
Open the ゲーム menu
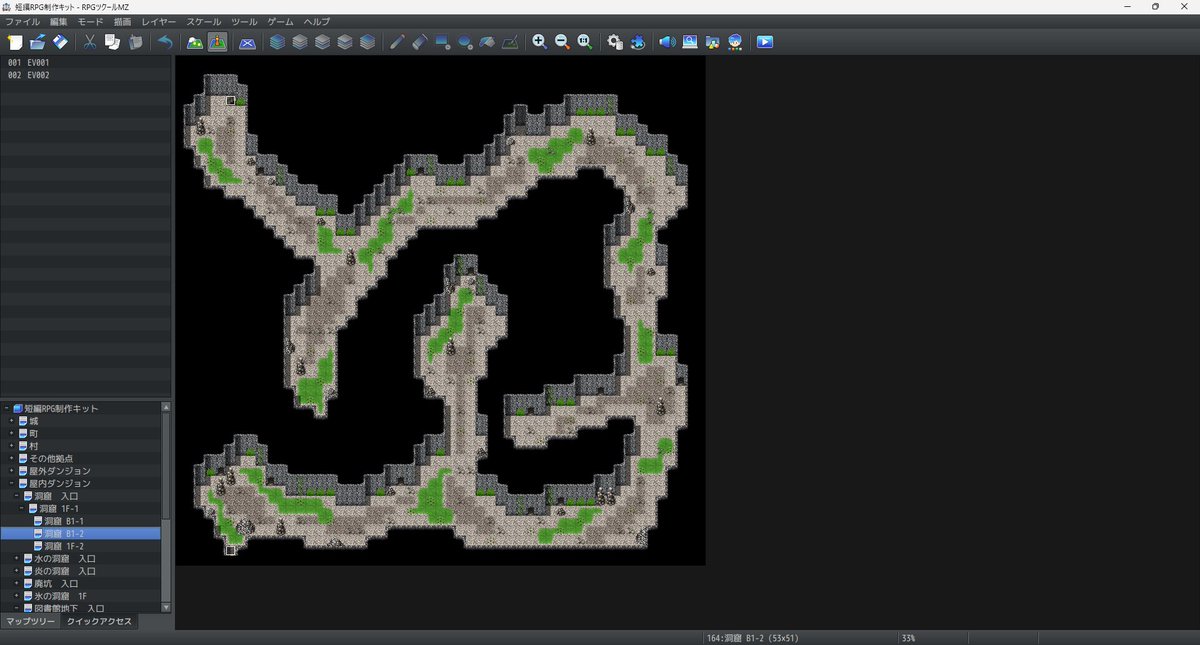click(281, 21)
